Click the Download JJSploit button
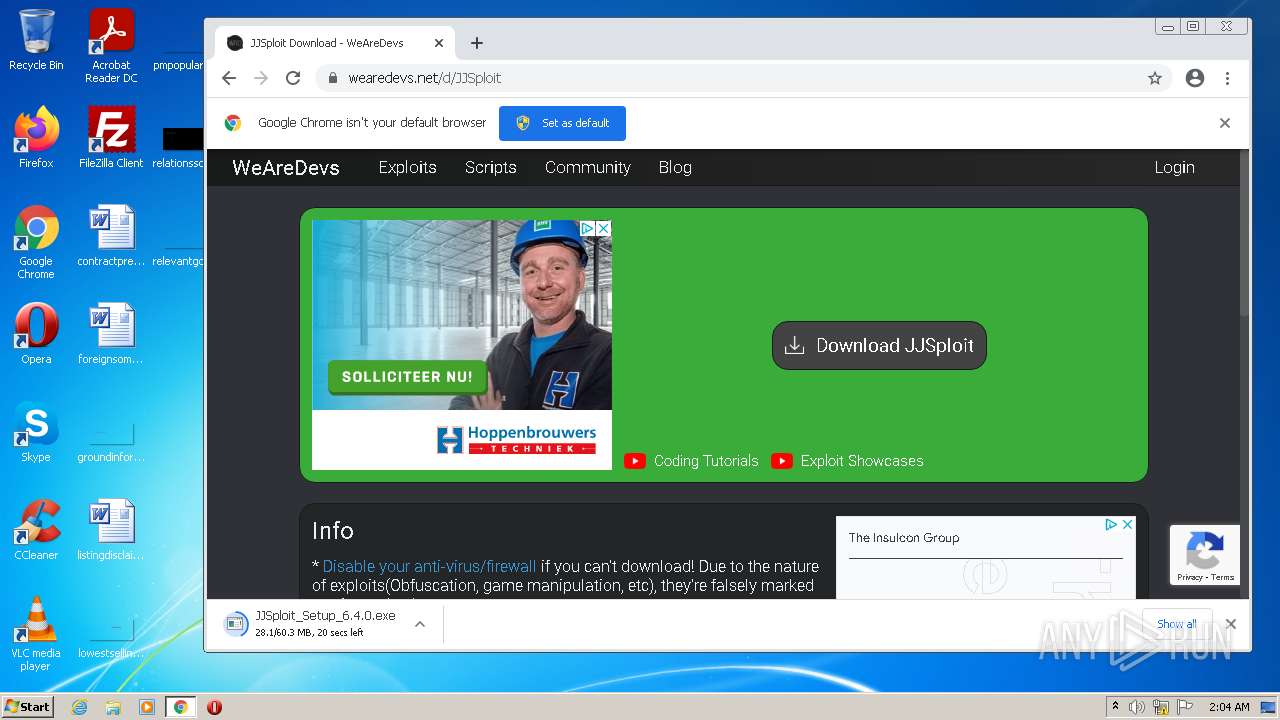The height and width of the screenshot is (720, 1280). click(x=879, y=345)
